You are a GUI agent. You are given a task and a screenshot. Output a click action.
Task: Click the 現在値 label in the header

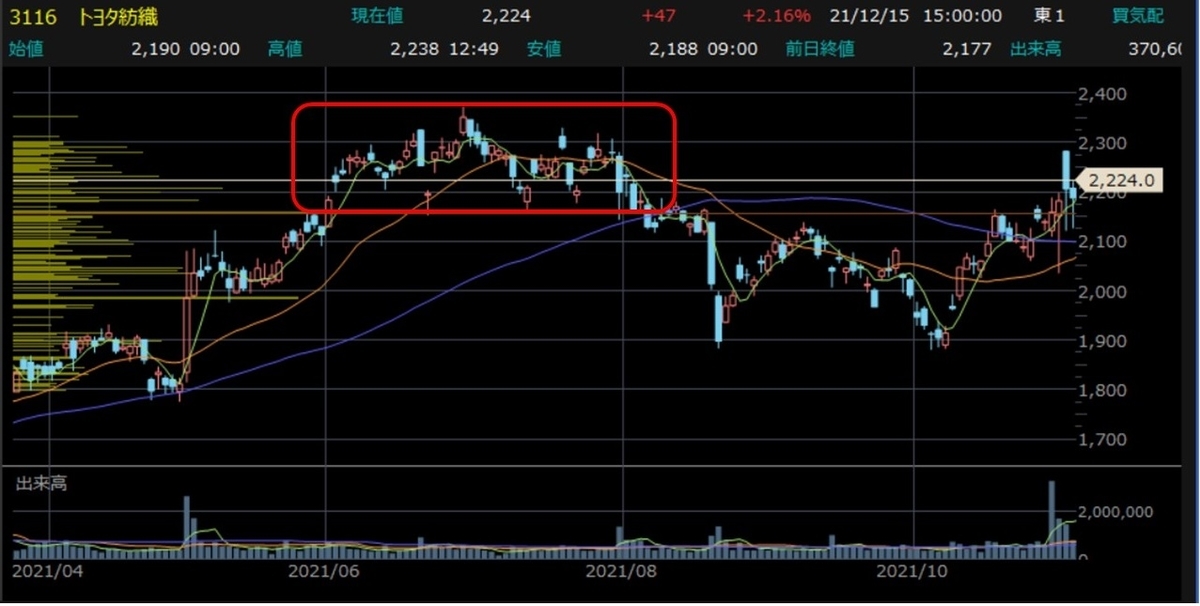point(375,16)
